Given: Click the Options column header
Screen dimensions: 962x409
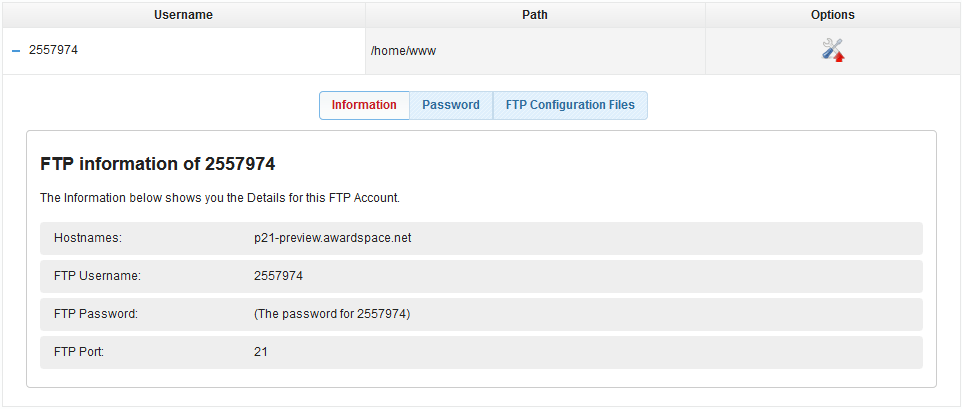Looking at the screenshot, I should 832,15.
